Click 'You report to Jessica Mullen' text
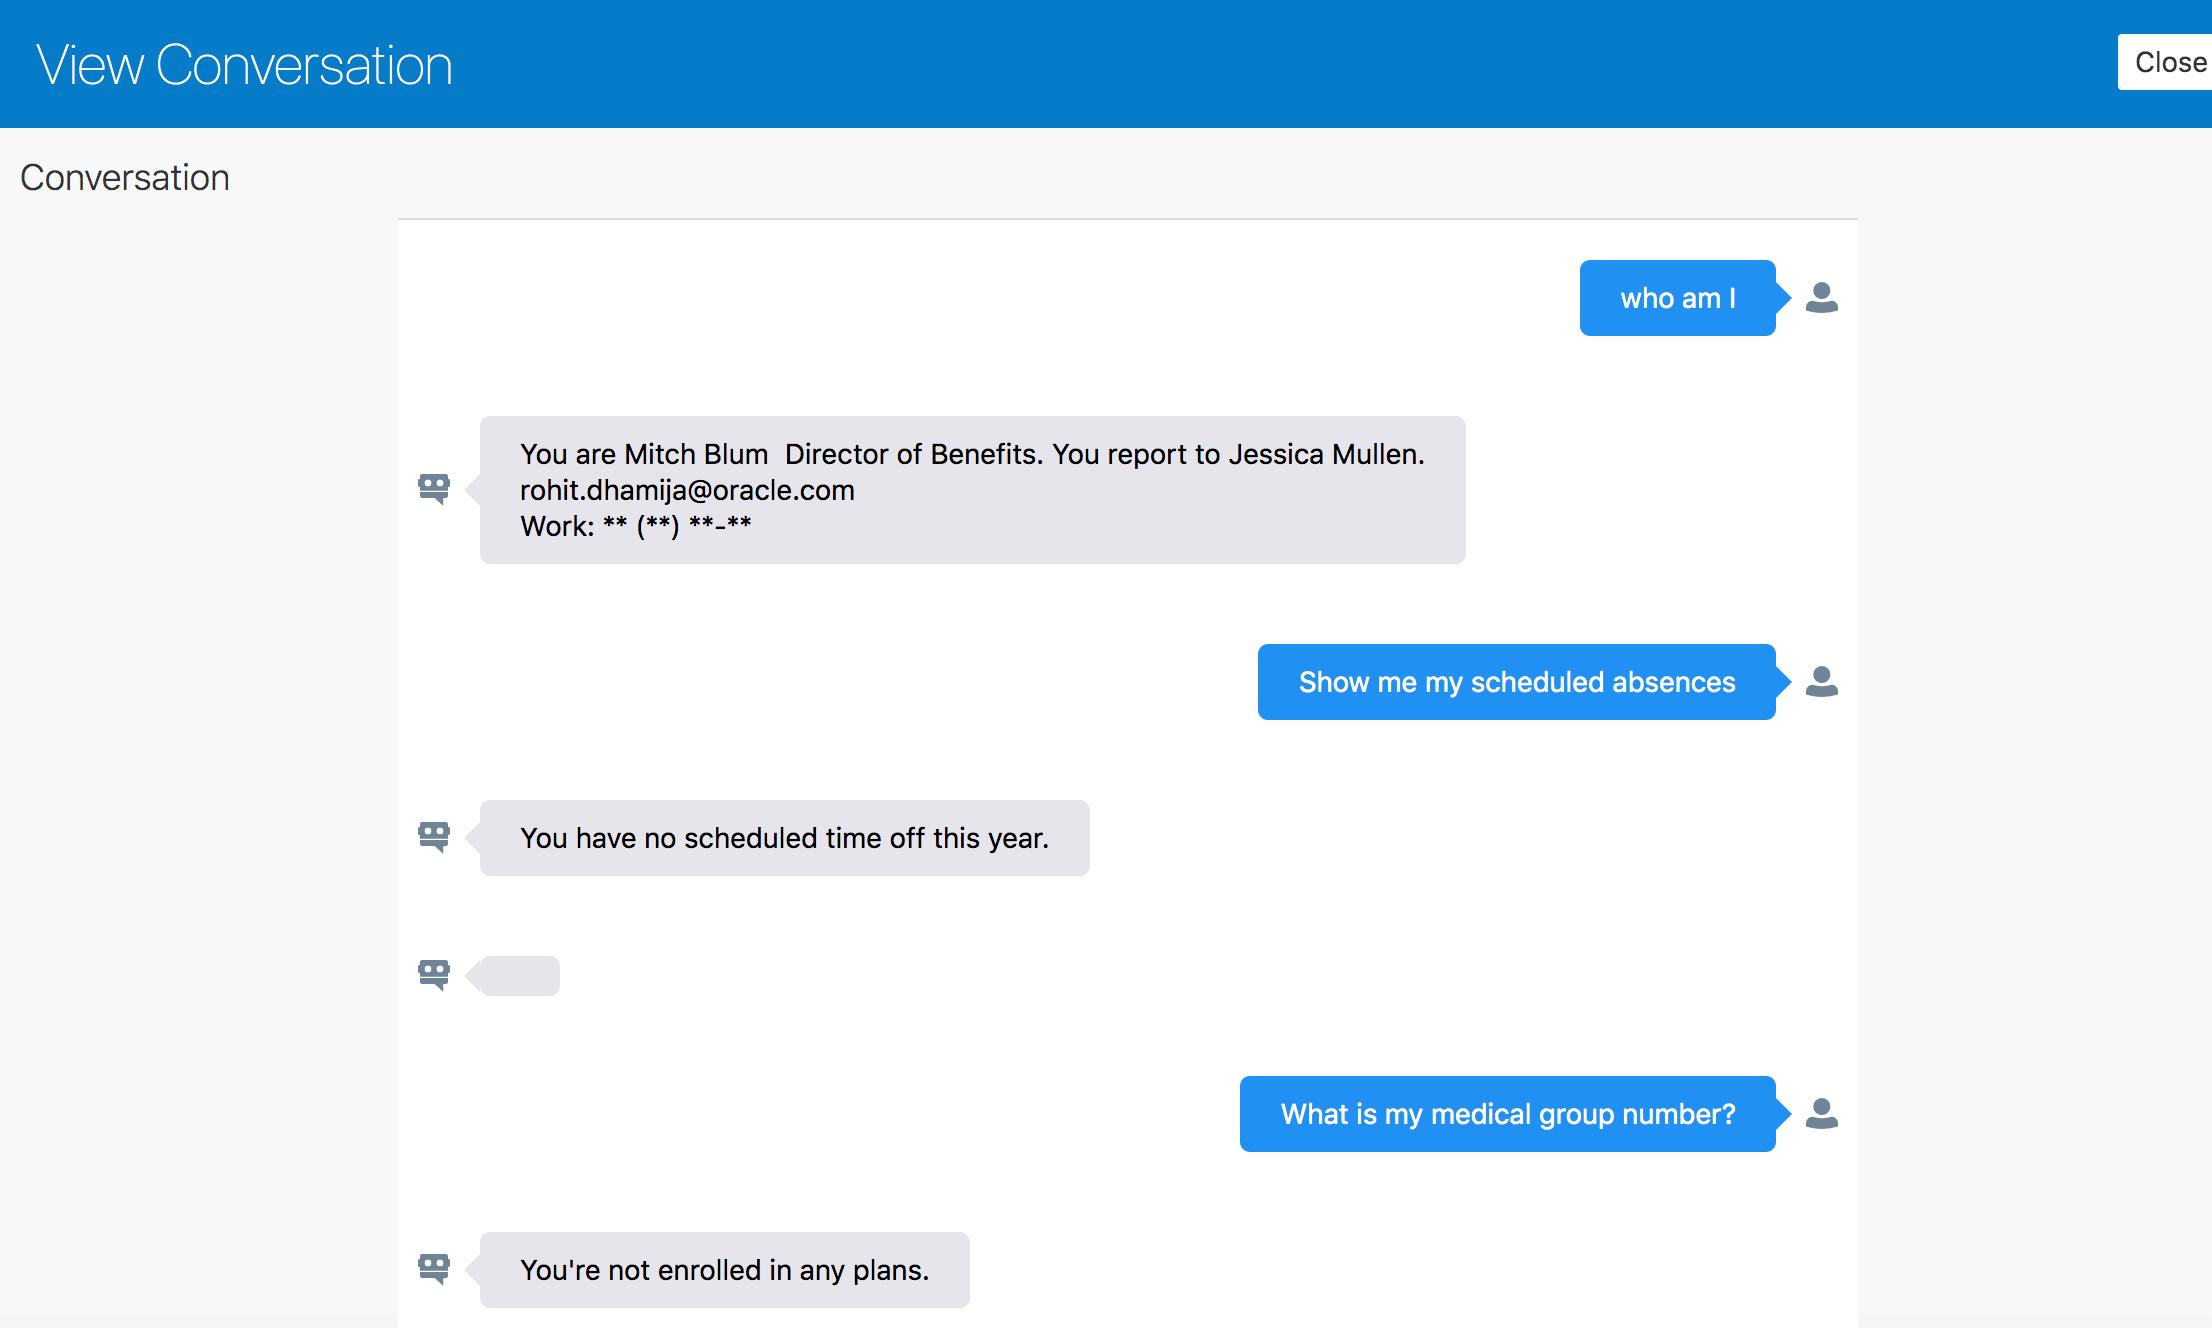The width and height of the screenshot is (2212, 1328). (1238, 454)
